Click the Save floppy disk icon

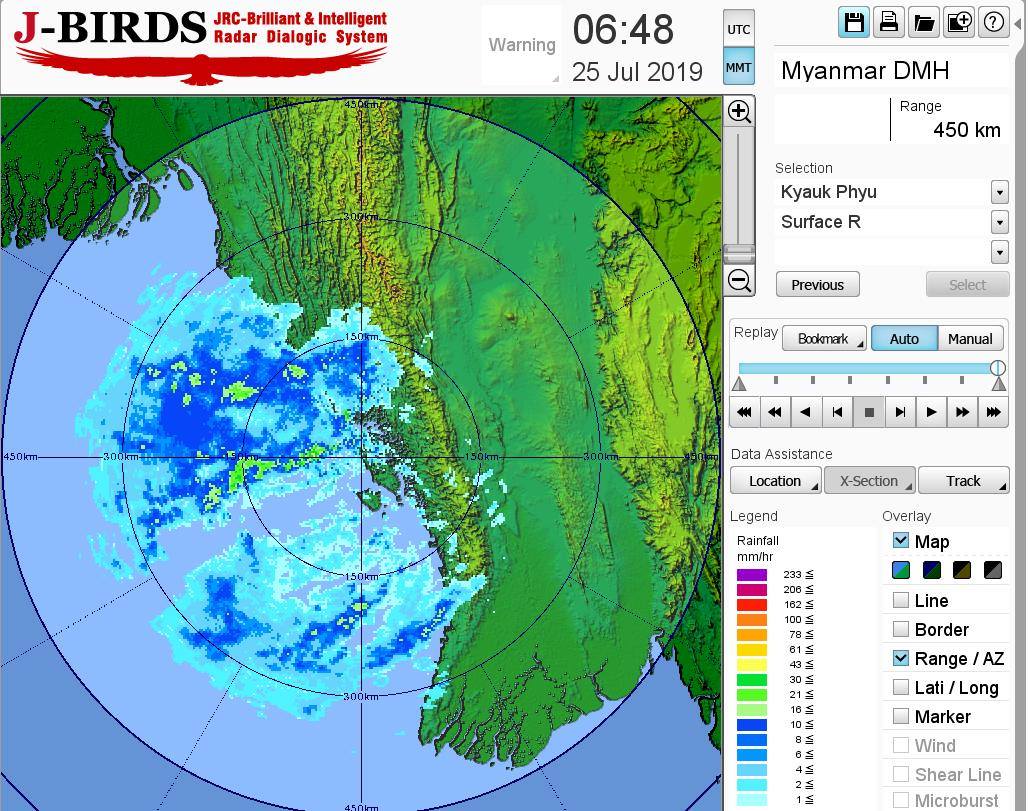tap(854, 22)
